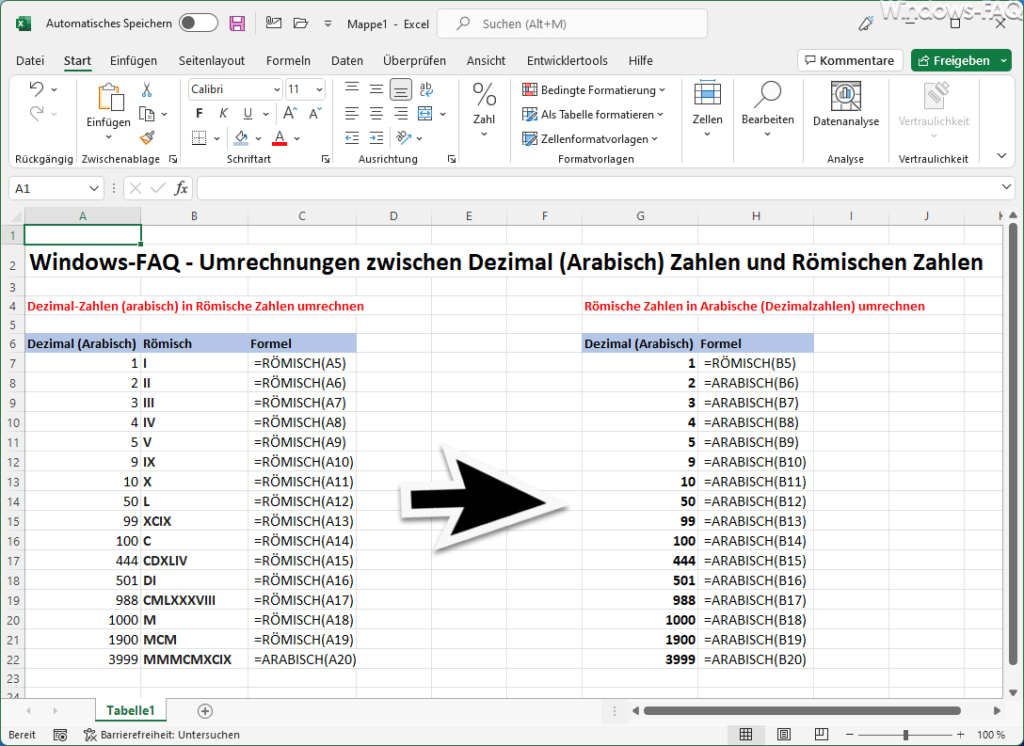The width and height of the screenshot is (1024, 746).
Task: Apply red font color A button
Action: point(280,138)
